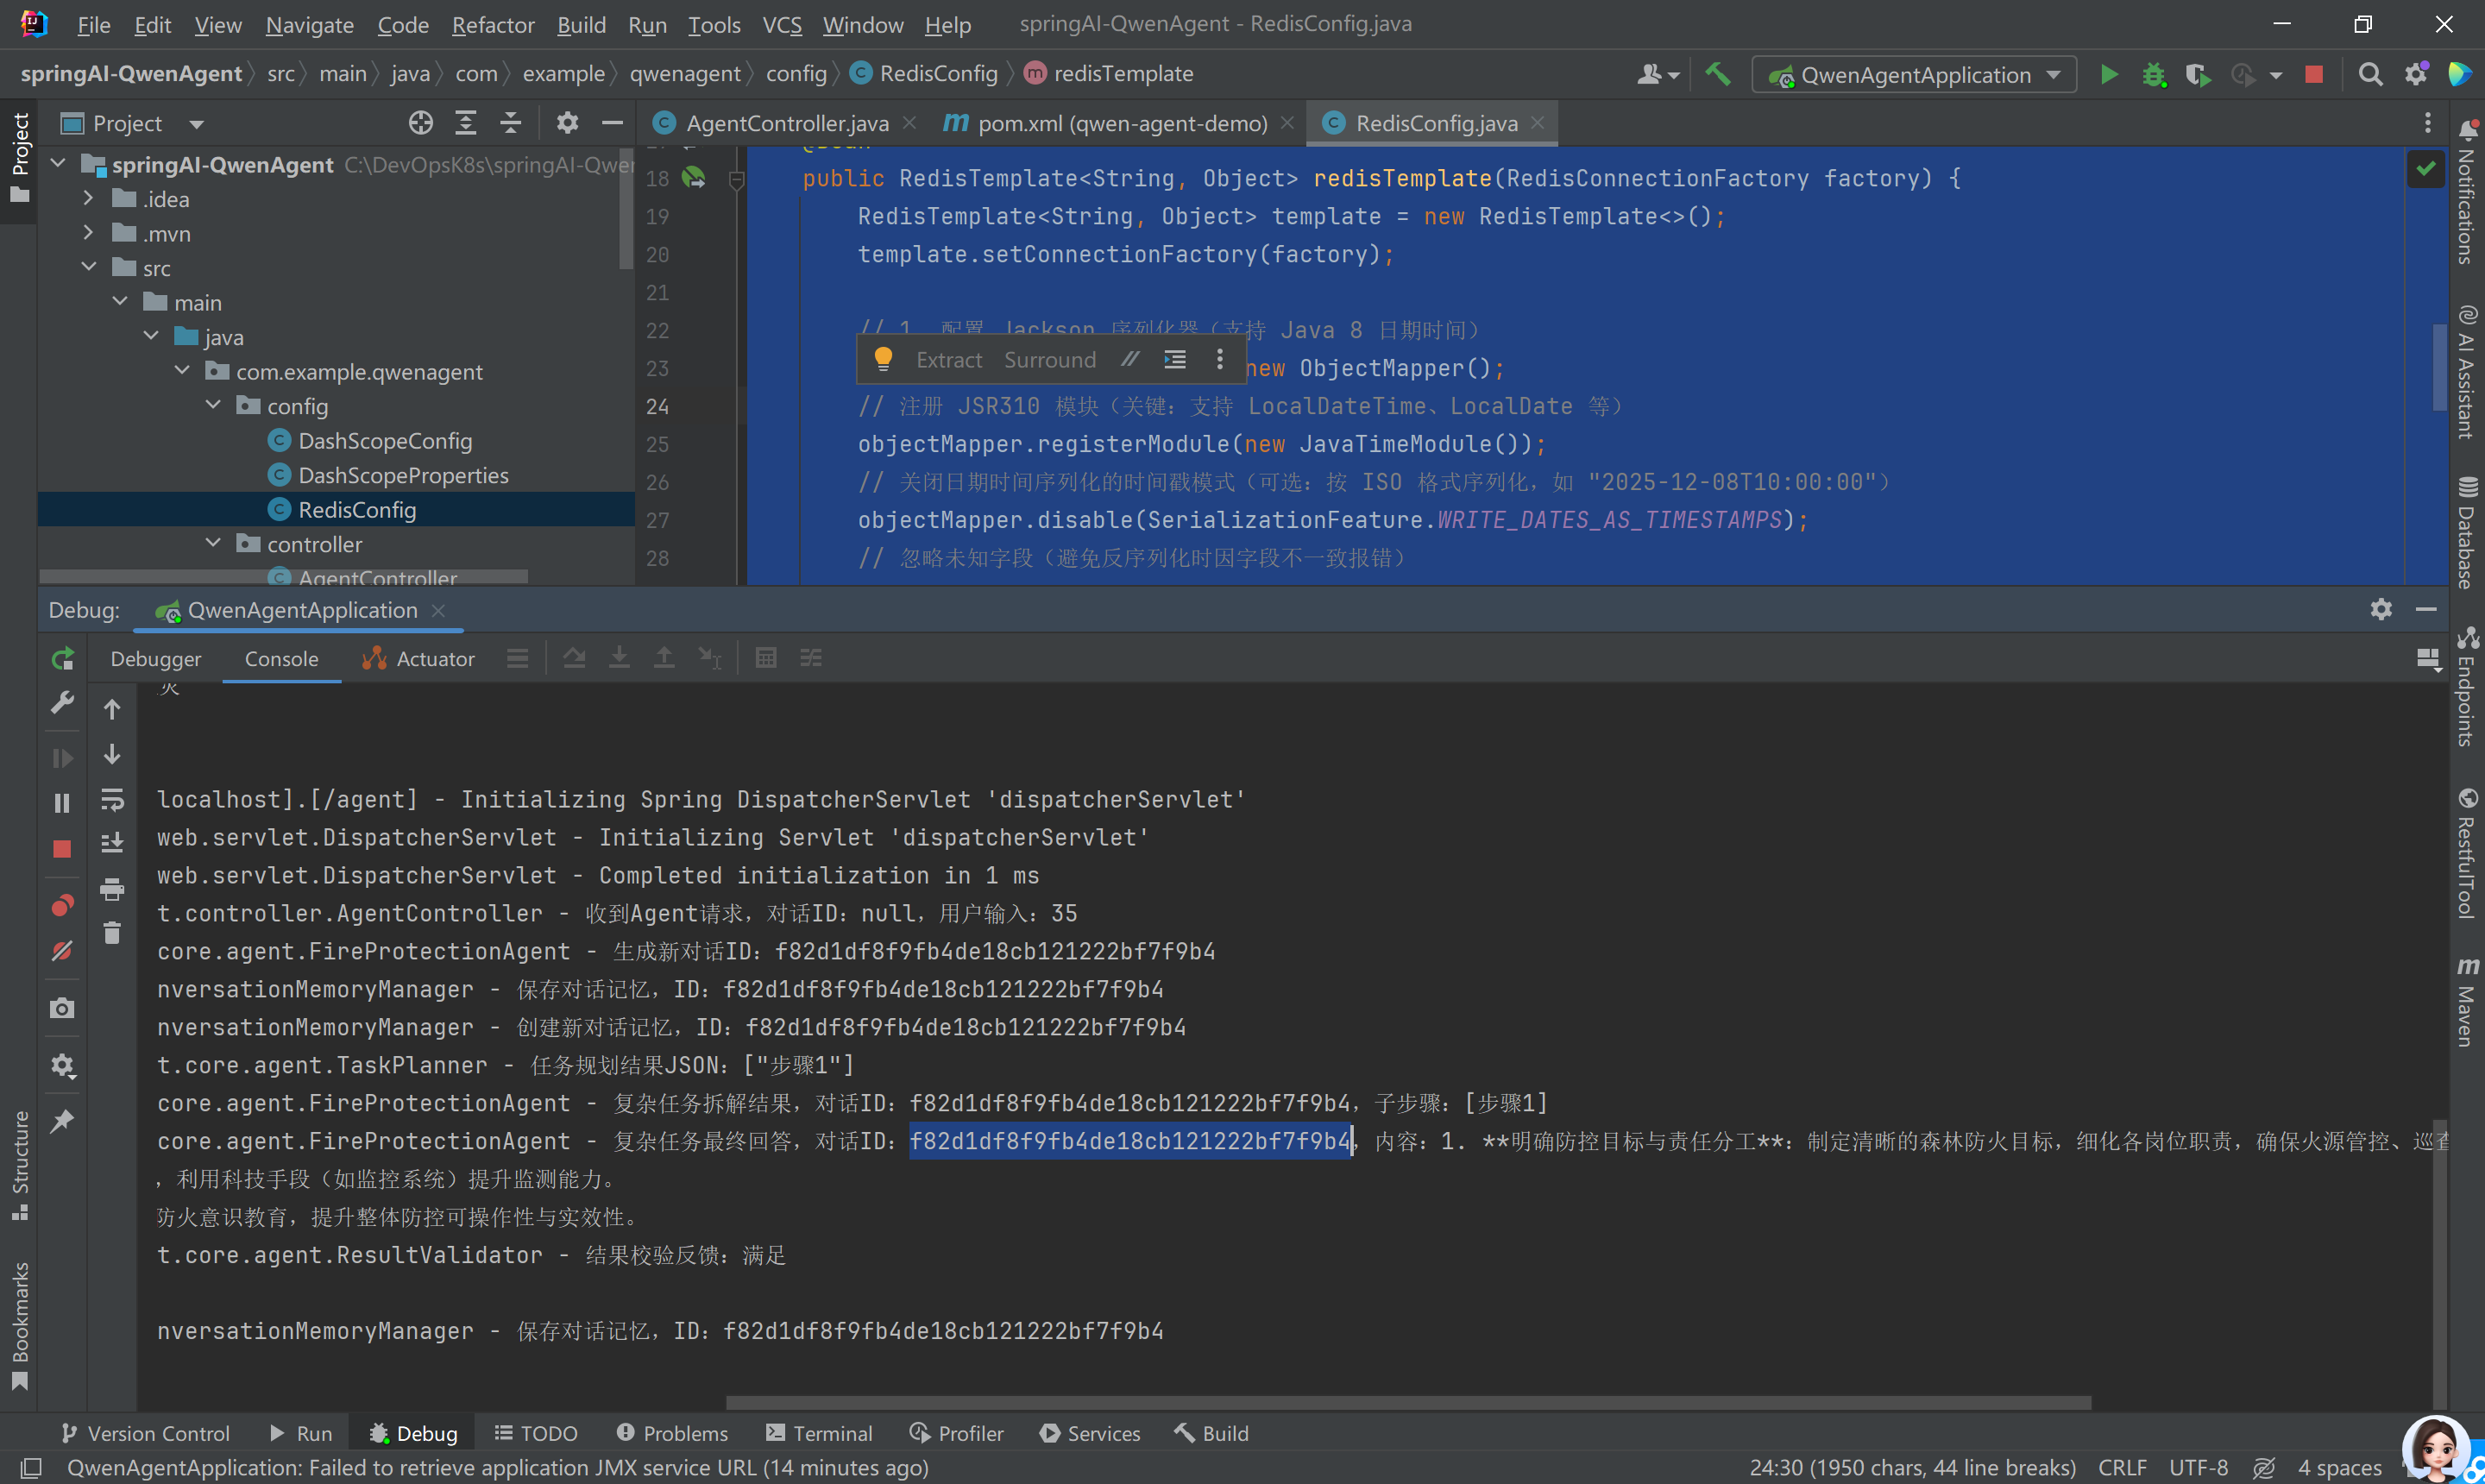This screenshot has width=2485, height=1484.
Task: Toggle Pin Tab in debug sidebar
Action: [x=62, y=1121]
